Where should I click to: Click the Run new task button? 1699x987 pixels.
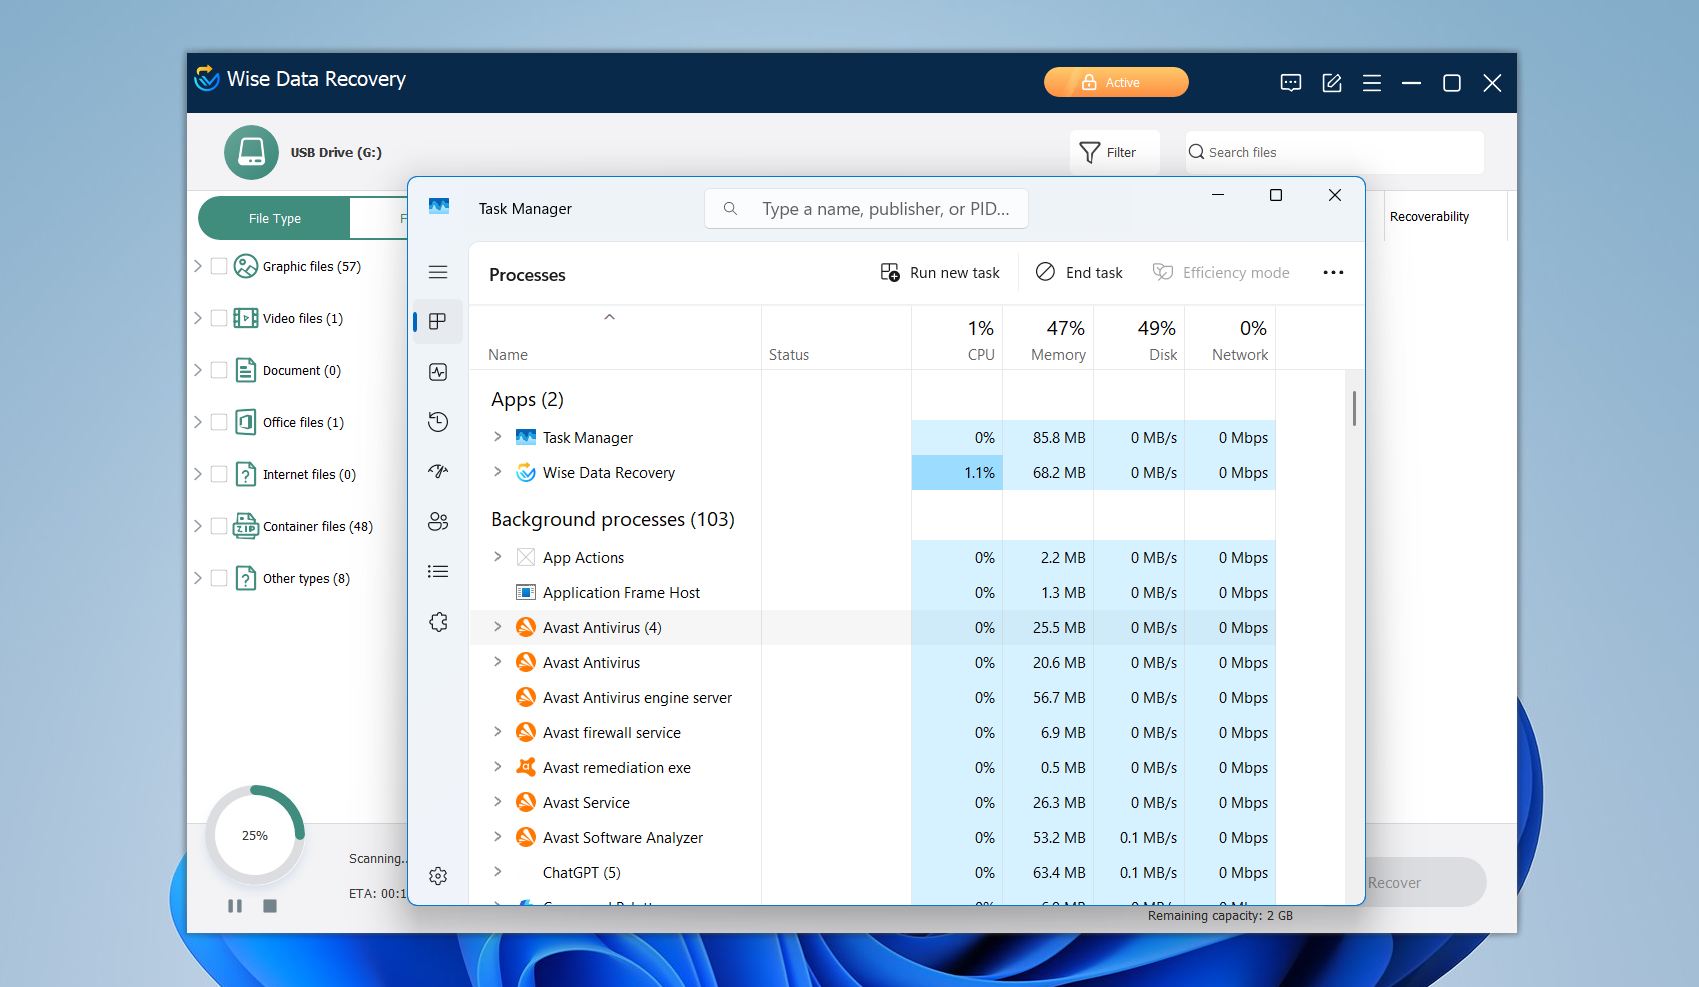click(x=938, y=272)
